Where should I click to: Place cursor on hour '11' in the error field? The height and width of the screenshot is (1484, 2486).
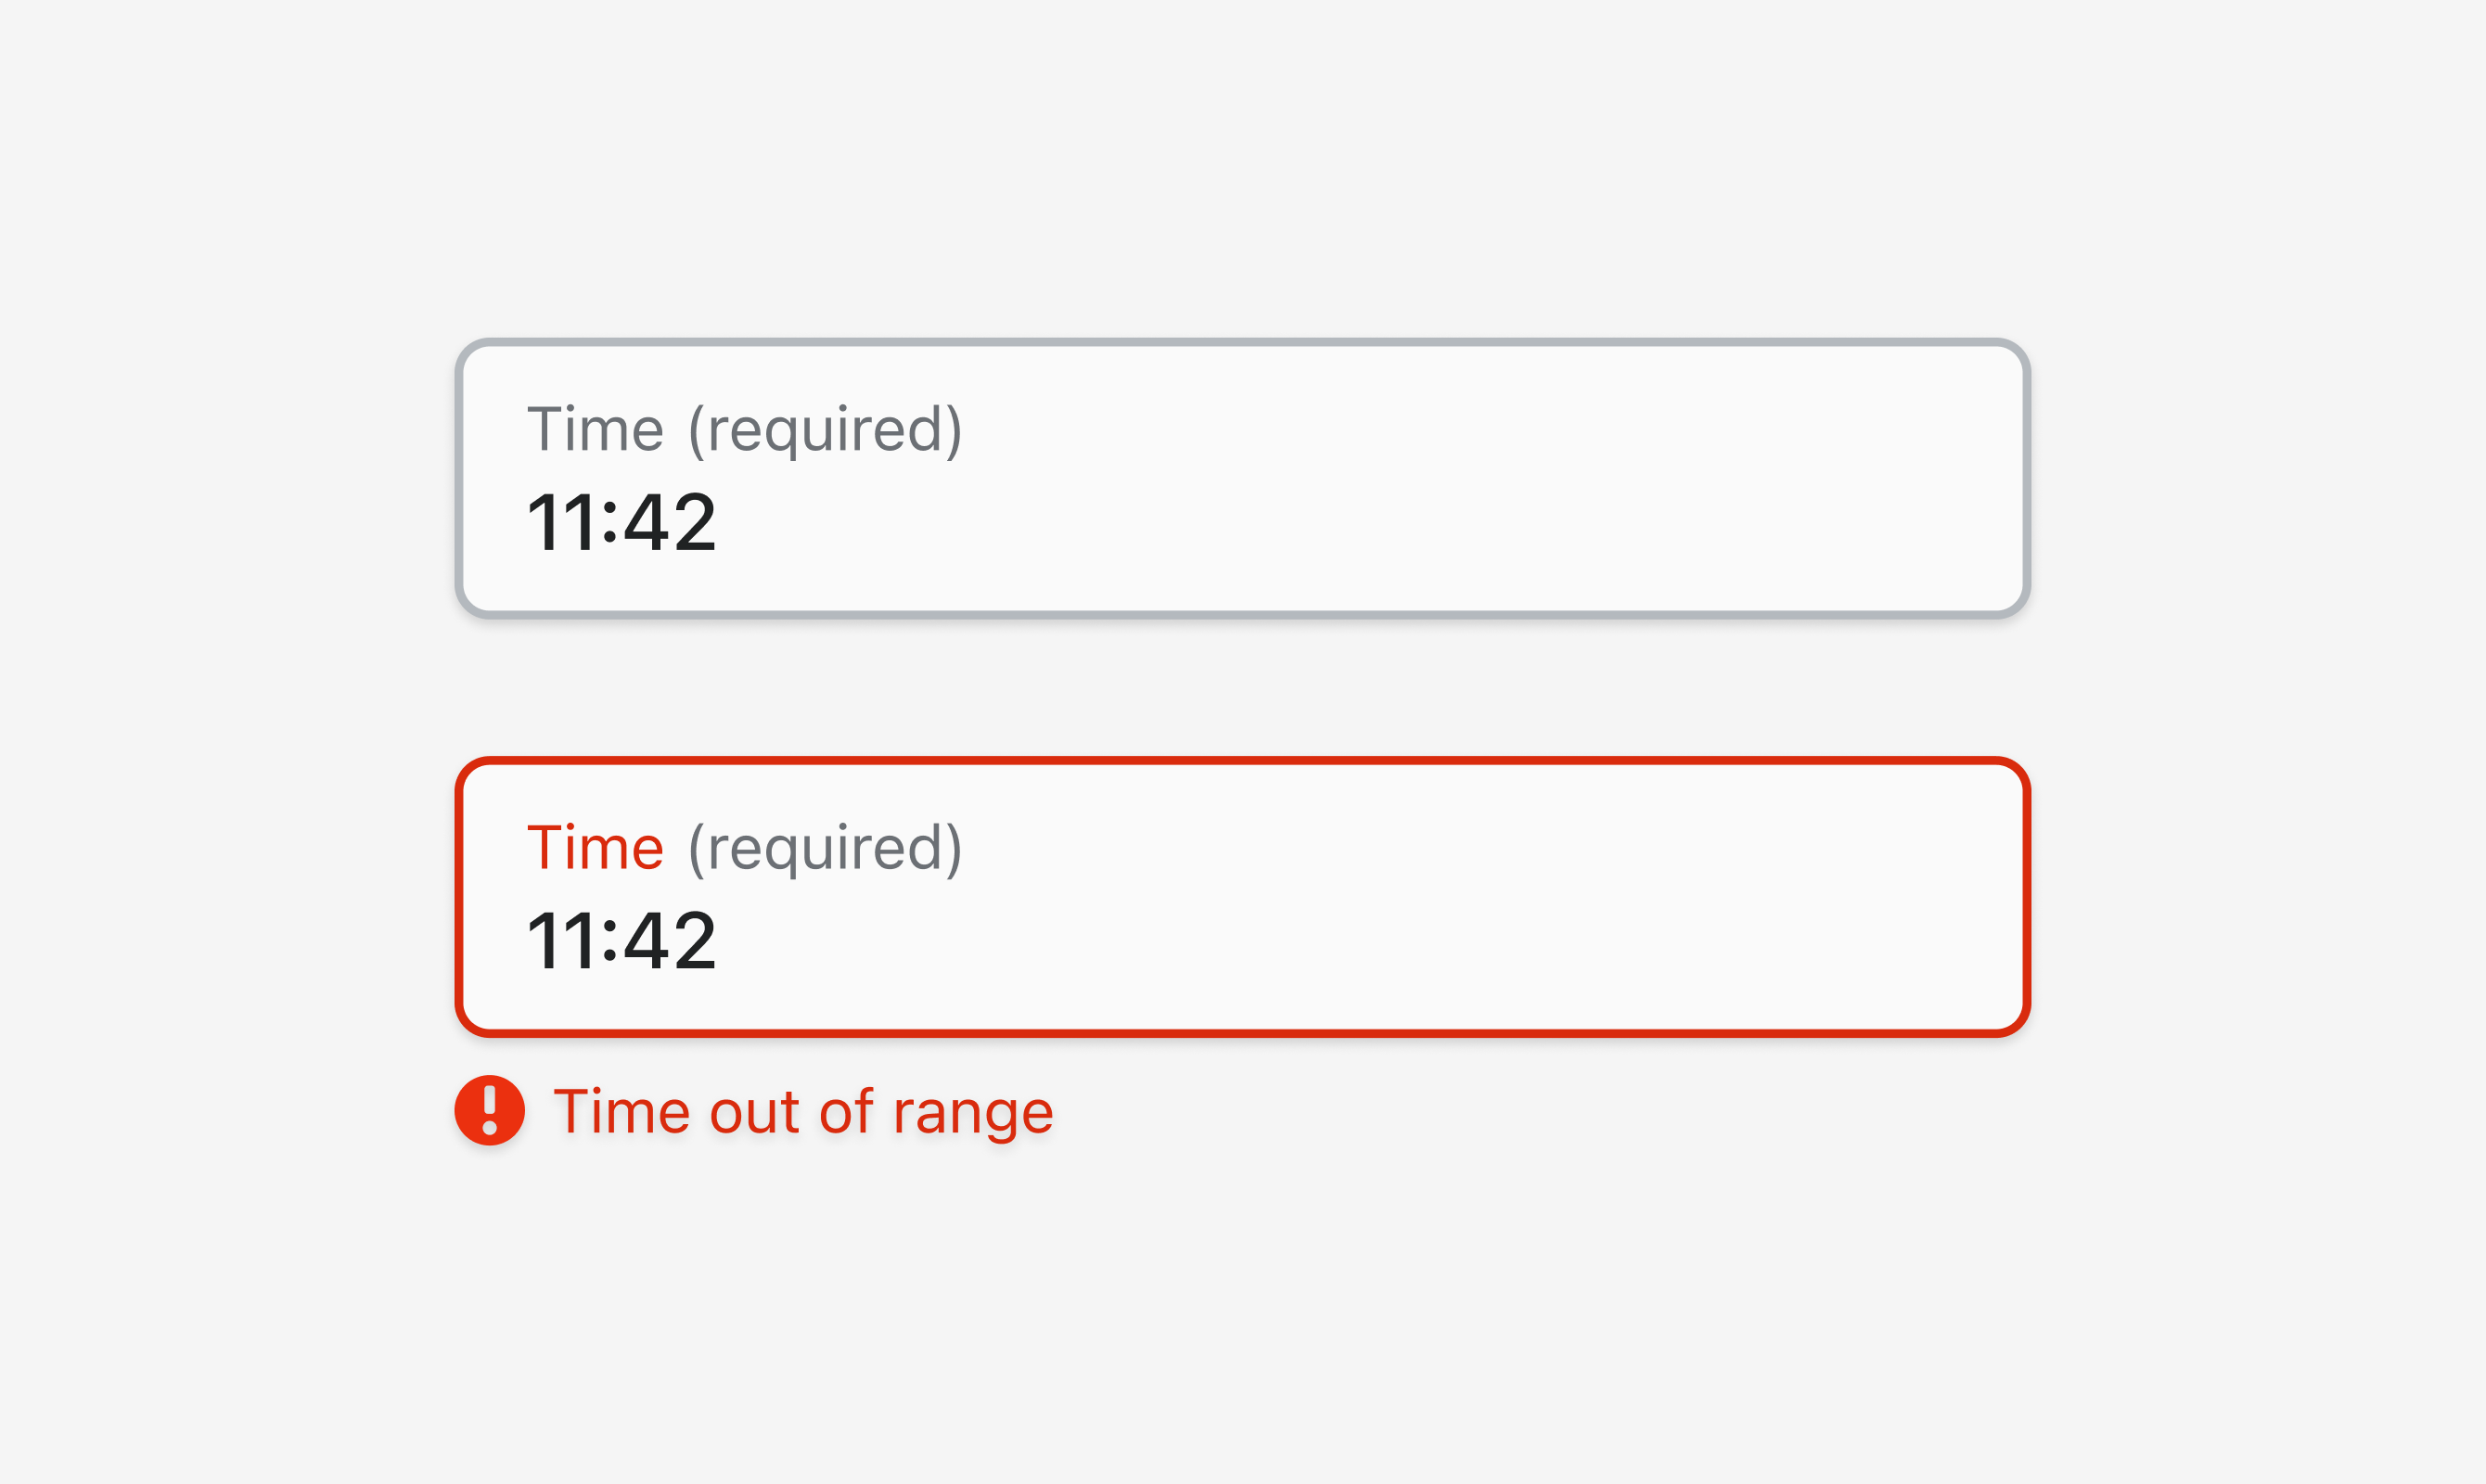[562, 941]
